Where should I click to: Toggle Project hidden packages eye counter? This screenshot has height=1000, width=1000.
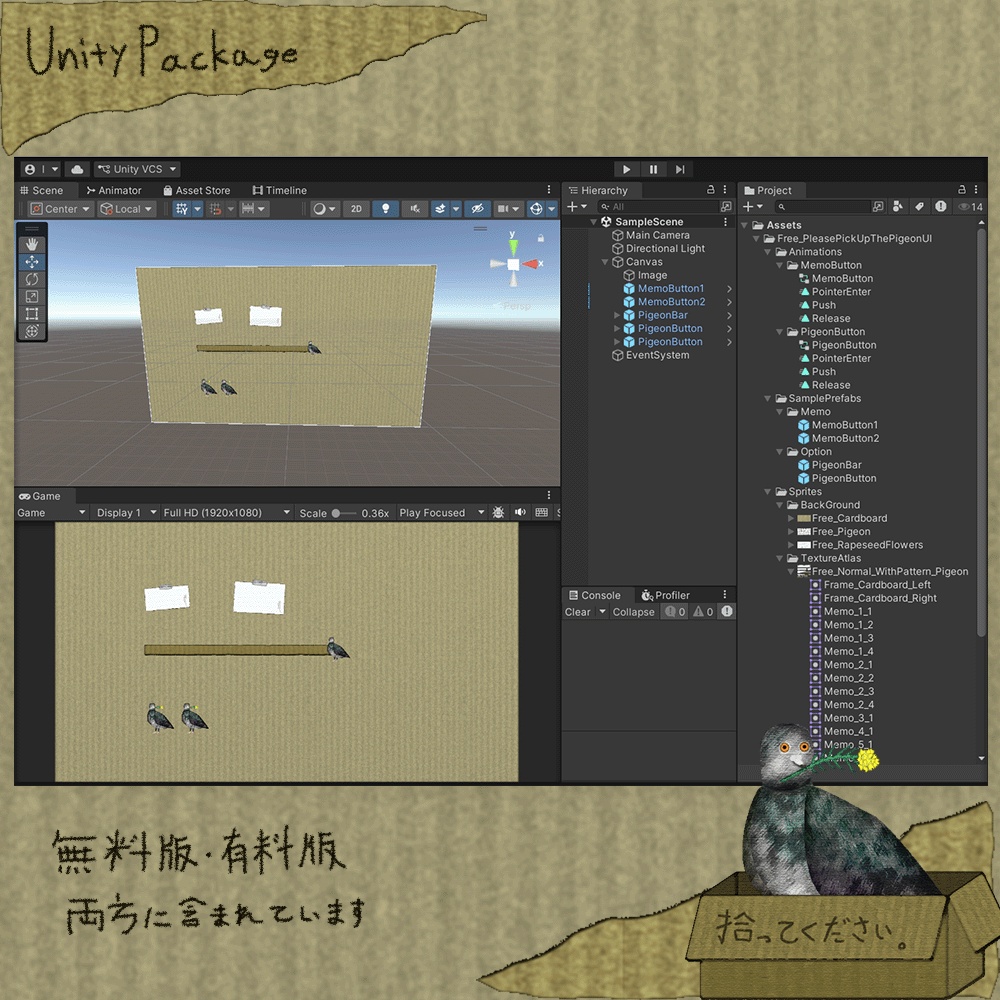970,207
